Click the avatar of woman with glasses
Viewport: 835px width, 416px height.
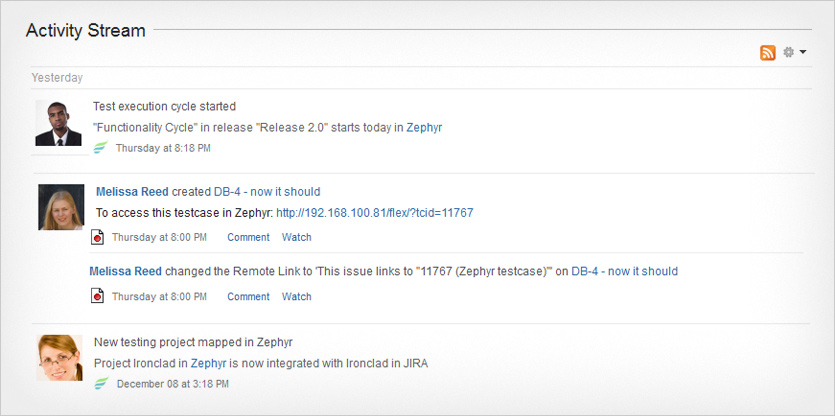click(x=60, y=357)
